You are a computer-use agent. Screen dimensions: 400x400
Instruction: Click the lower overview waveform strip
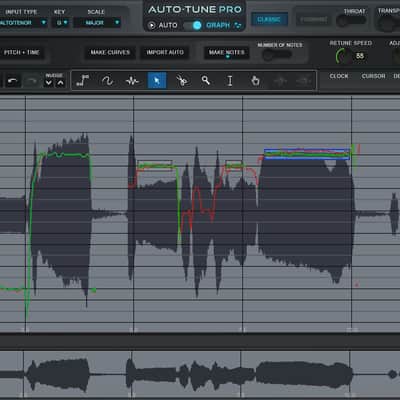200,374
